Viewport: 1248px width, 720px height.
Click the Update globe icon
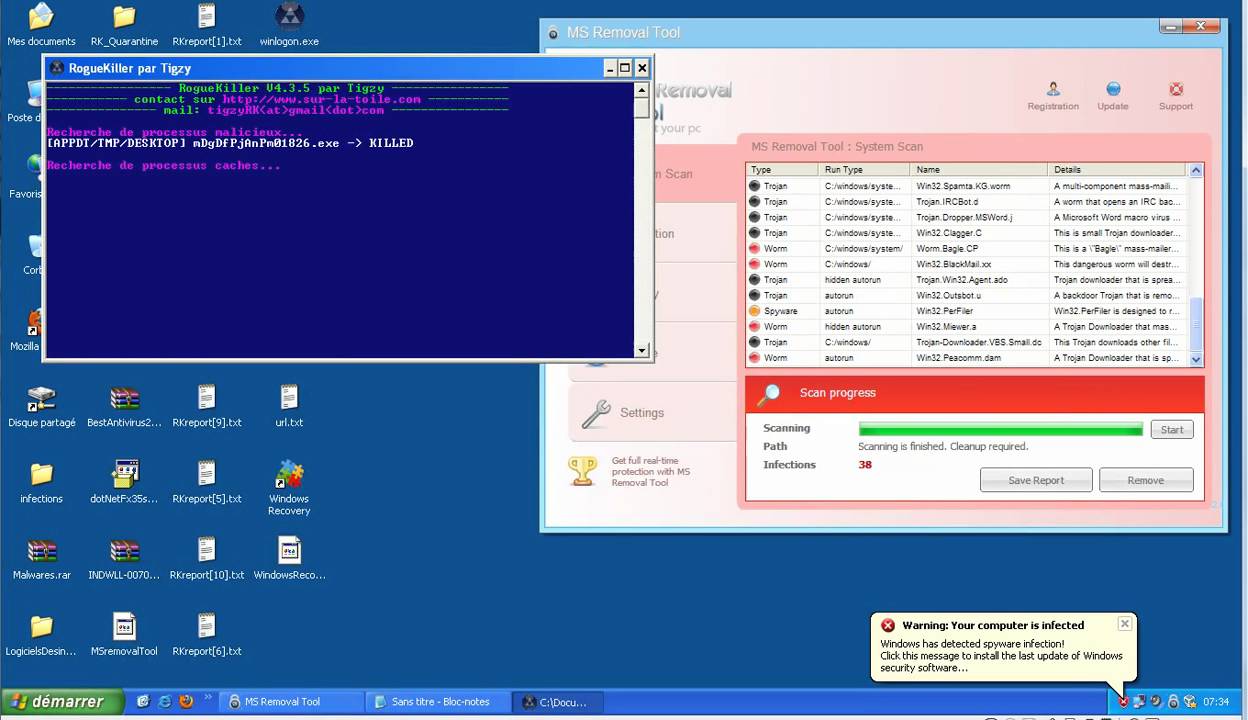click(x=1113, y=89)
